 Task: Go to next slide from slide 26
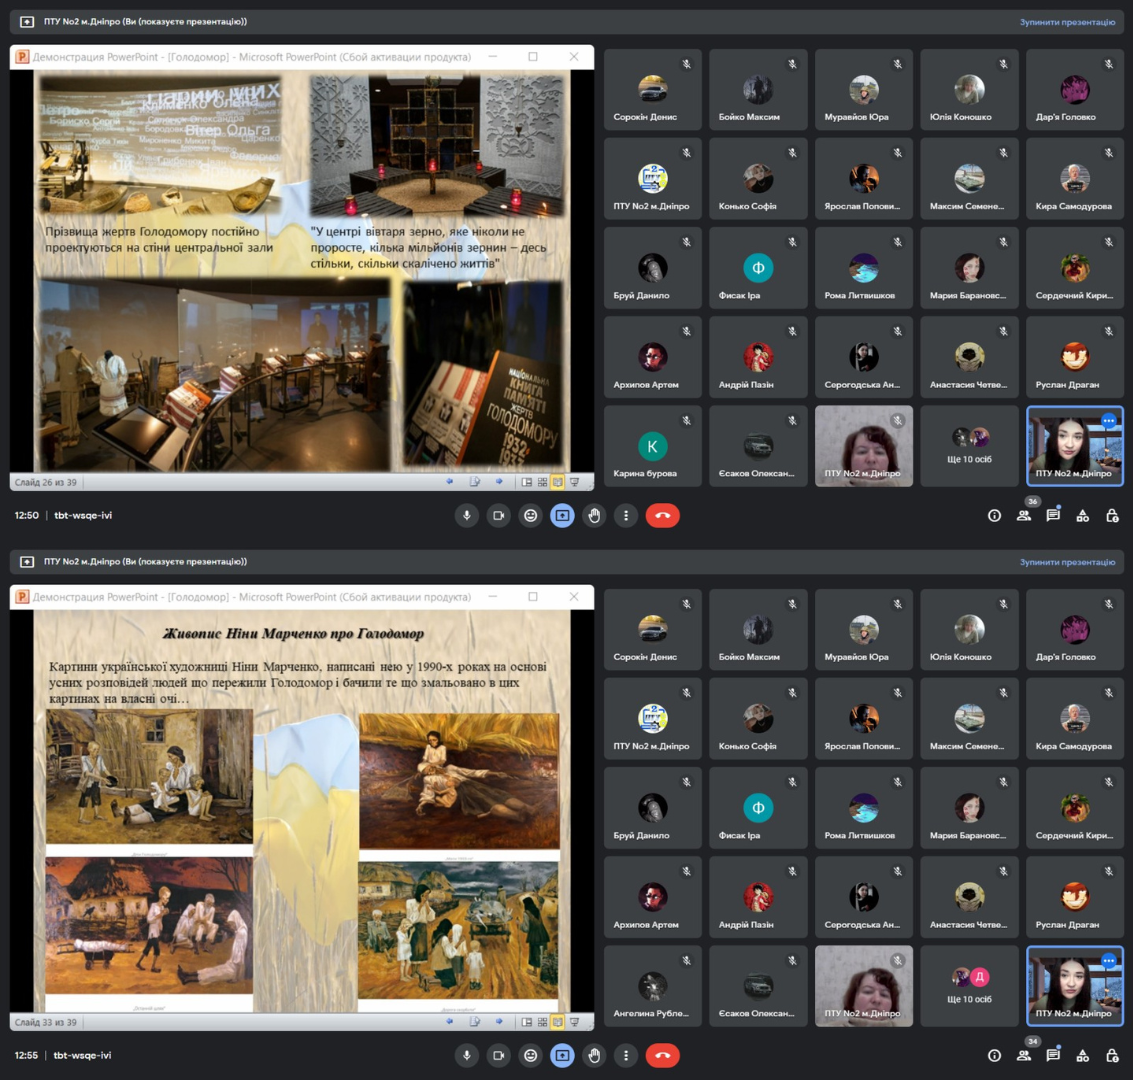[x=499, y=482]
